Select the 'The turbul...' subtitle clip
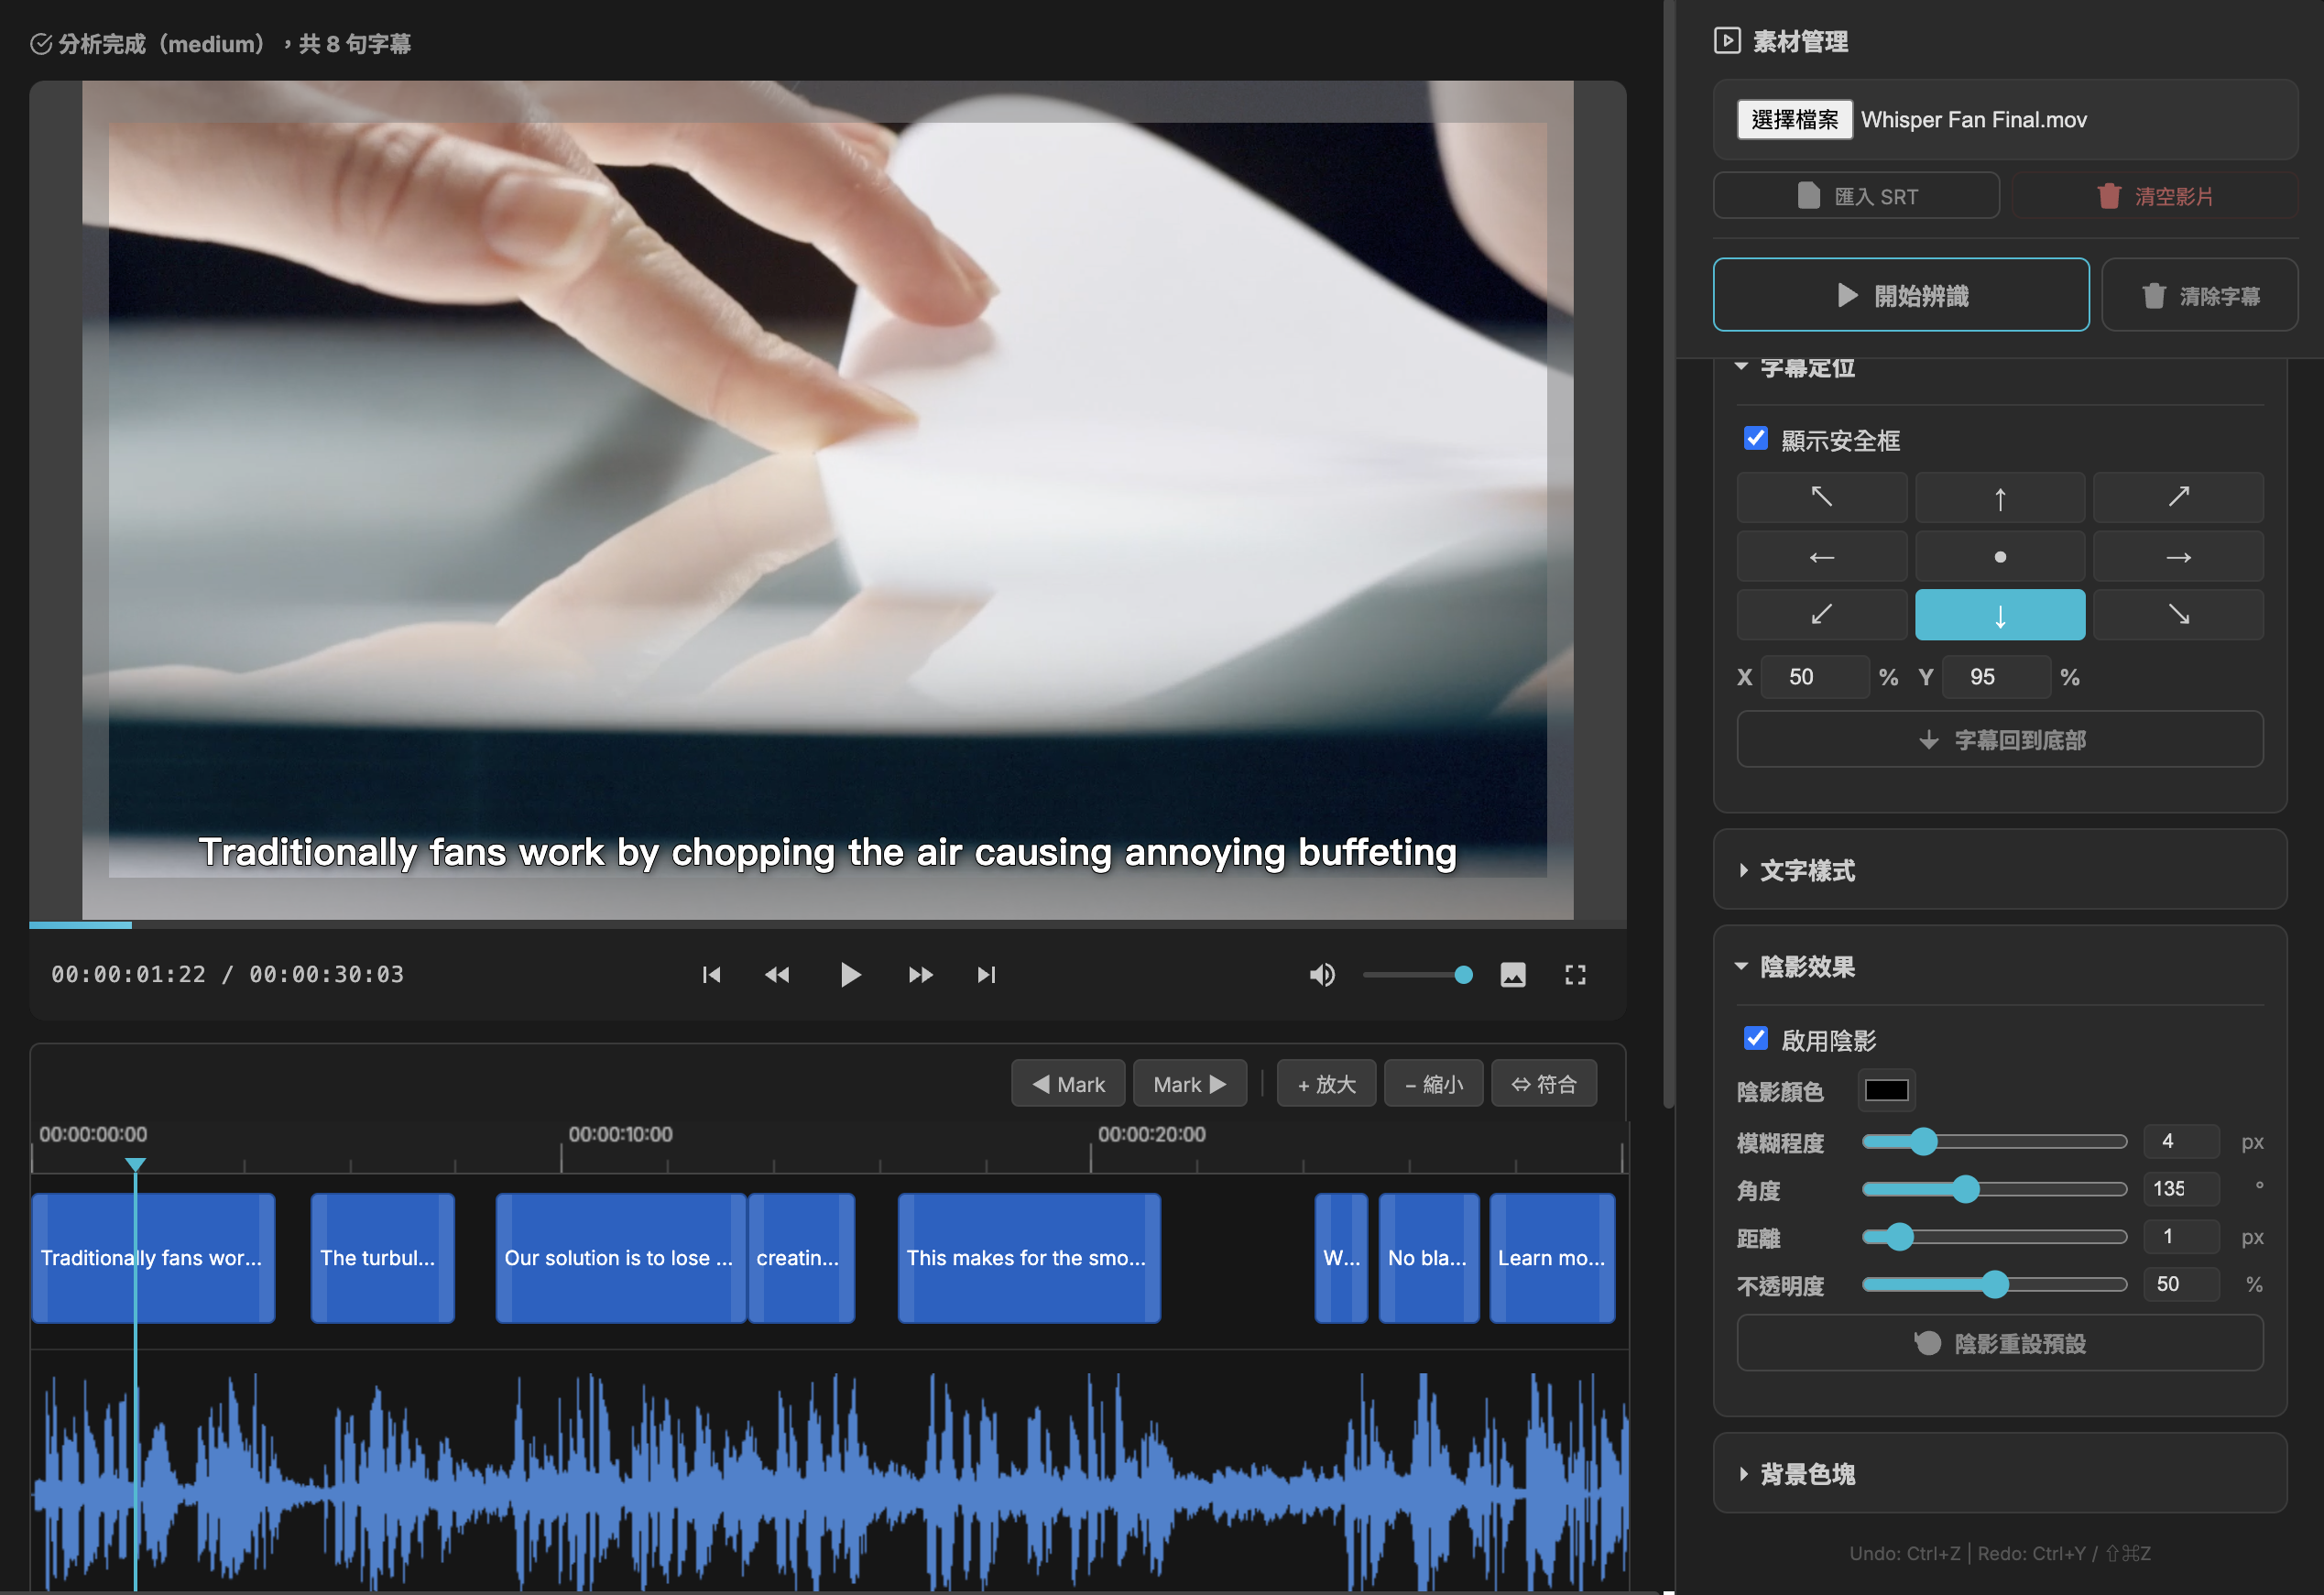The width and height of the screenshot is (2324, 1595). [x=381, y=1257]
